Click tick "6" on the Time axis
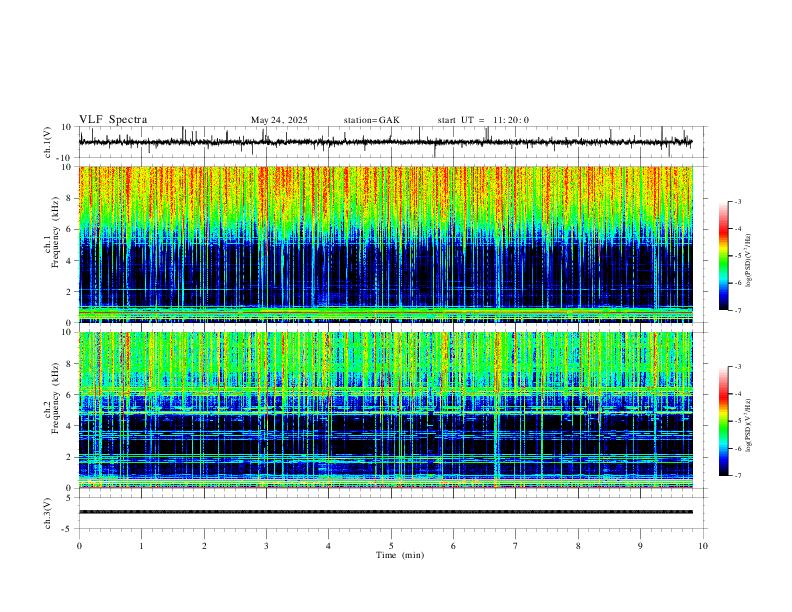The image size is (792, 612). pyautogui.click(x=454, y=546)
